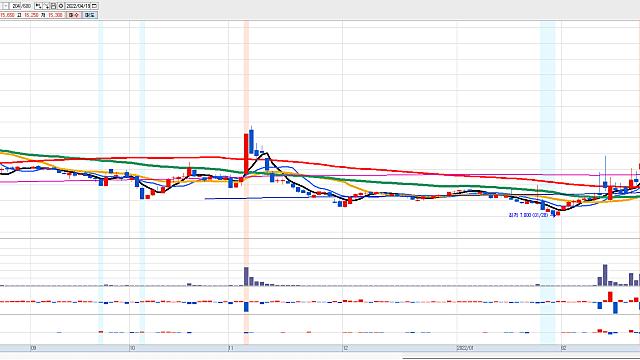This screenshot has width=640, height=360.
Task: Click the red buy button
Action: (73, 15)
